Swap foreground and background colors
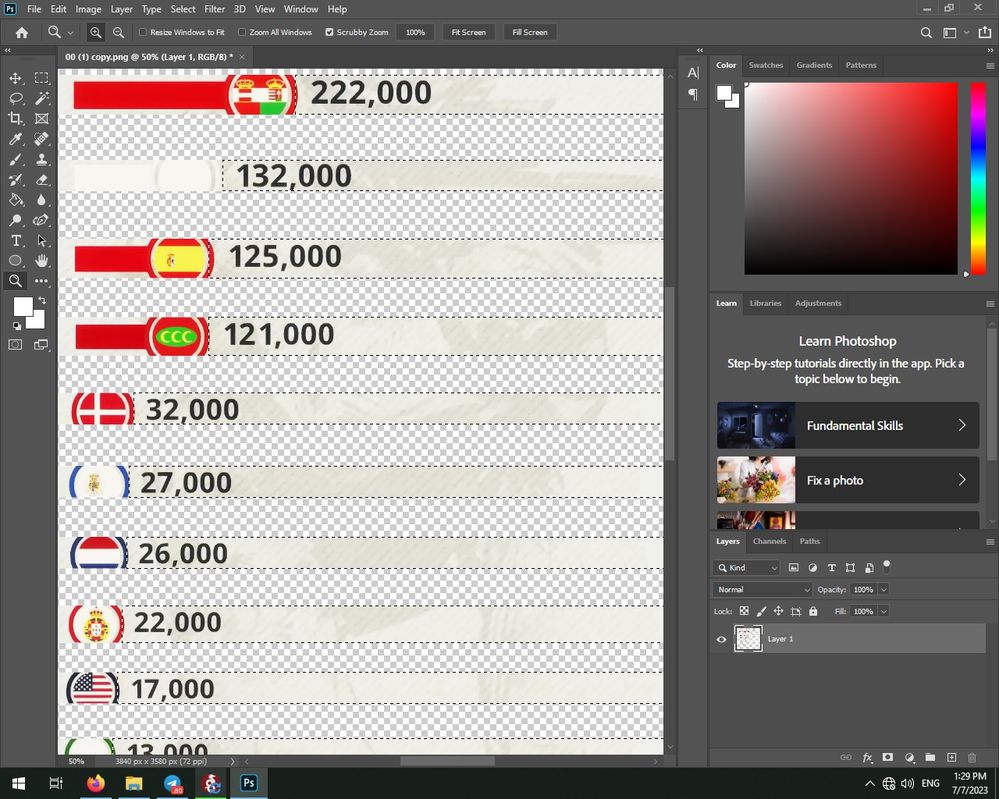Screen dimensions: 999x799 42,300
